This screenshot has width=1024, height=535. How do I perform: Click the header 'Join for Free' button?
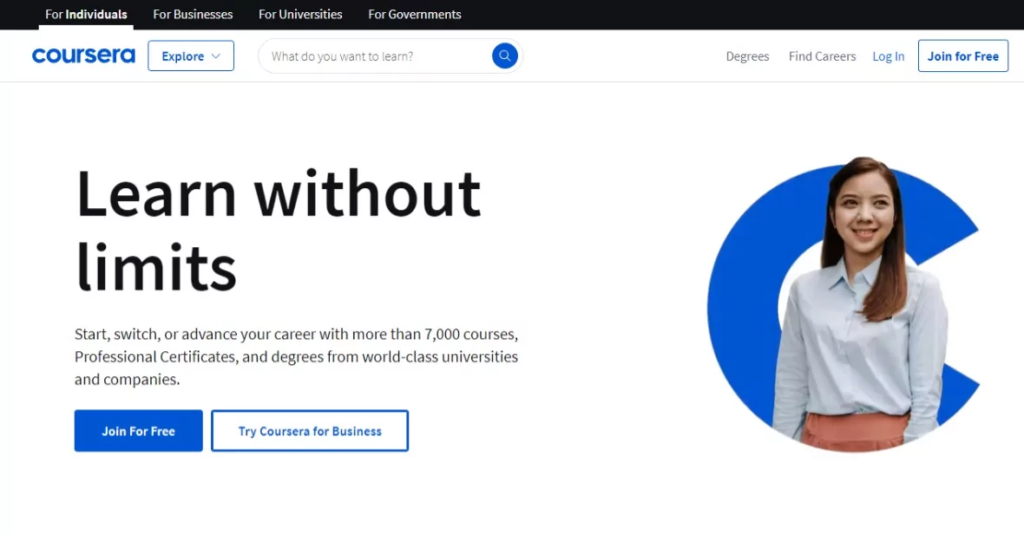pyautogui.click(x=963, y=56)
